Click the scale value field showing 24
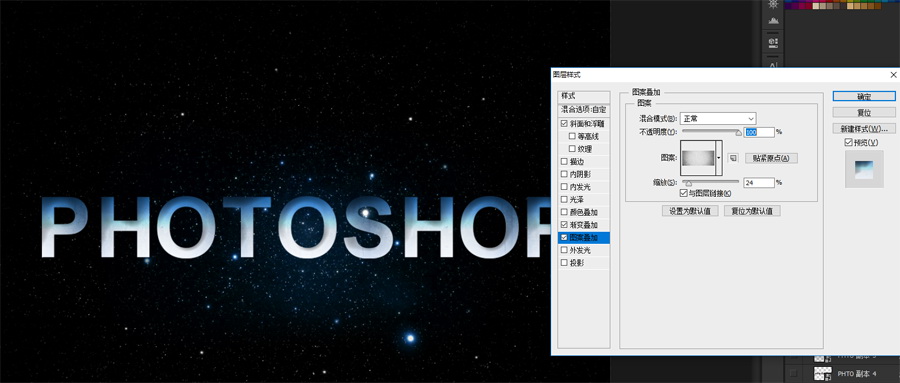This screenshot has width=900, height=383. tap(759, 183)
